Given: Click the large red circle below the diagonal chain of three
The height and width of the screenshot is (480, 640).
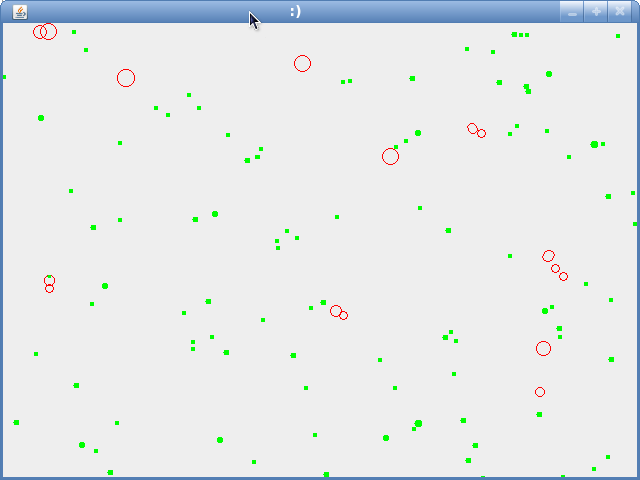Looking at the screenshot, I should (x=543, y=348).
